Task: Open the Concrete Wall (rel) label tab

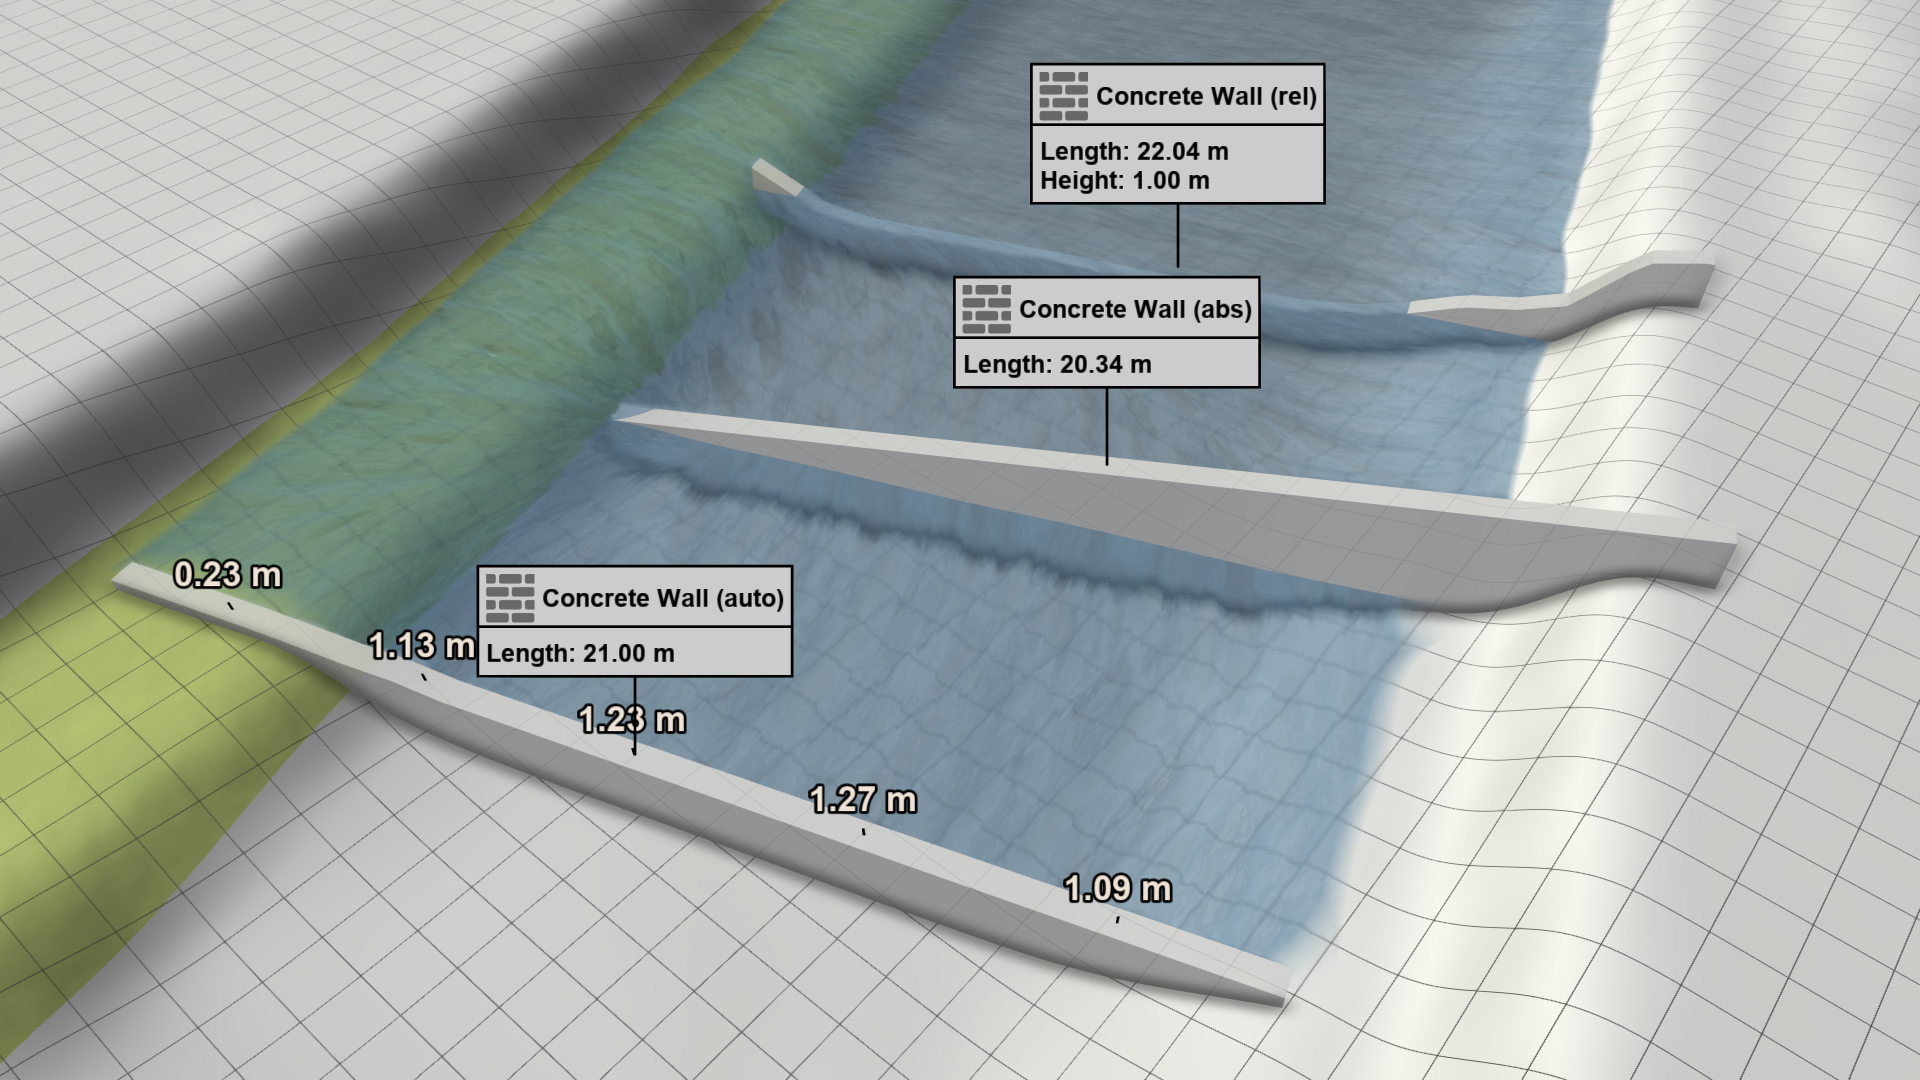Action: click(x=1177, y=97)
